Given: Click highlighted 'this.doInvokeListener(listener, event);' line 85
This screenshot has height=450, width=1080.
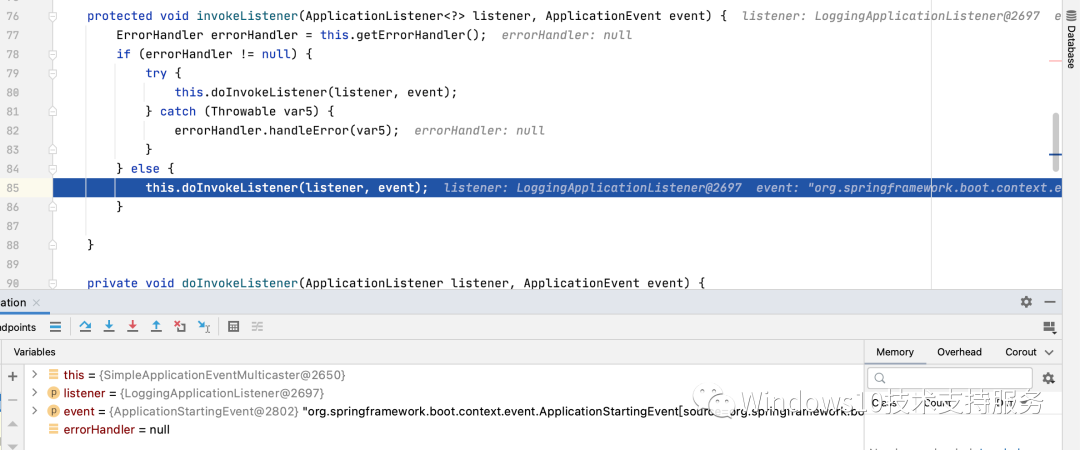Looking at the screenshot, I should (287, 187).
